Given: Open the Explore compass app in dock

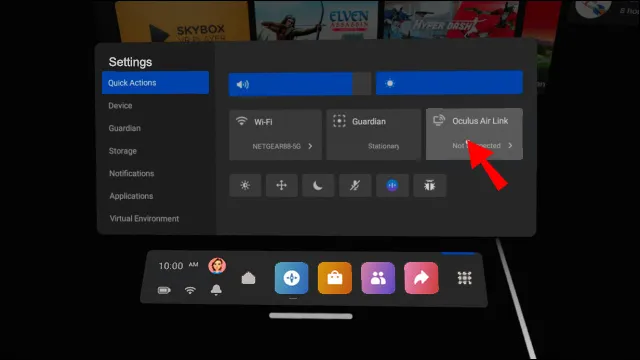Looking at the screenshot, I should 291,278.
